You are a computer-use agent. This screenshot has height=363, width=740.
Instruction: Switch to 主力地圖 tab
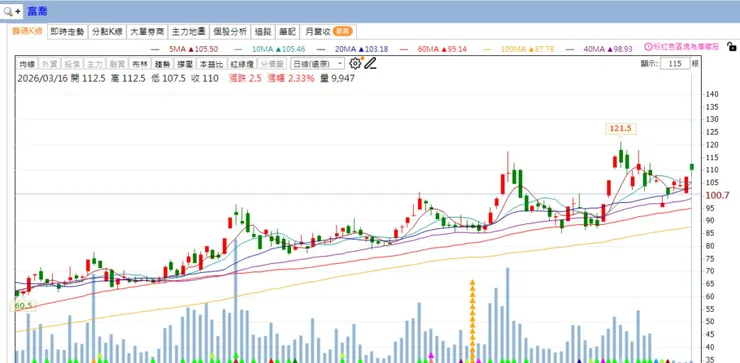pos(188,32)
